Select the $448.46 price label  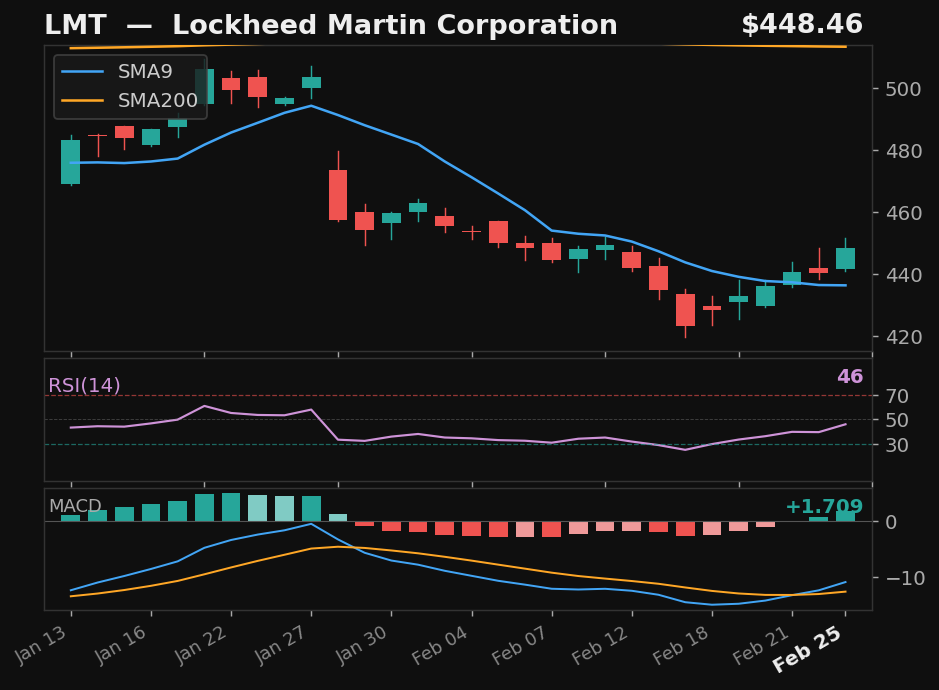[x=802, y=25]
